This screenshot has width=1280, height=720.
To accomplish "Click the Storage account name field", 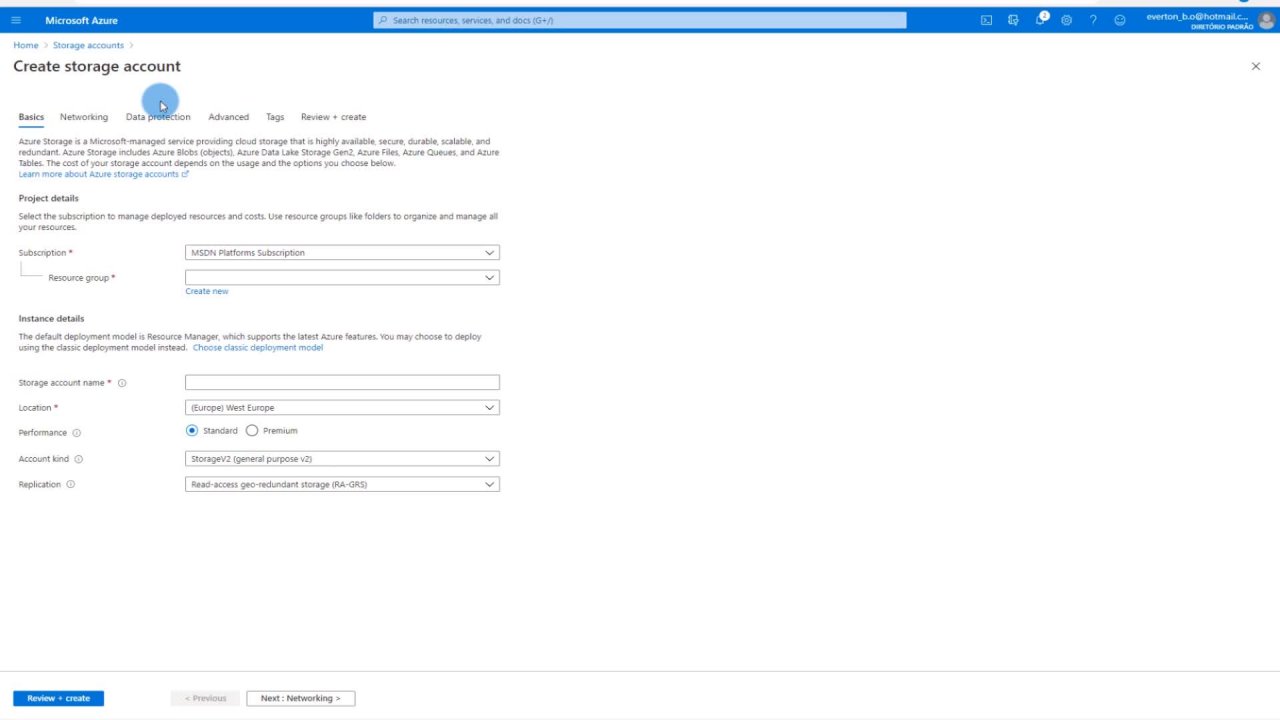I will point(342,383).
